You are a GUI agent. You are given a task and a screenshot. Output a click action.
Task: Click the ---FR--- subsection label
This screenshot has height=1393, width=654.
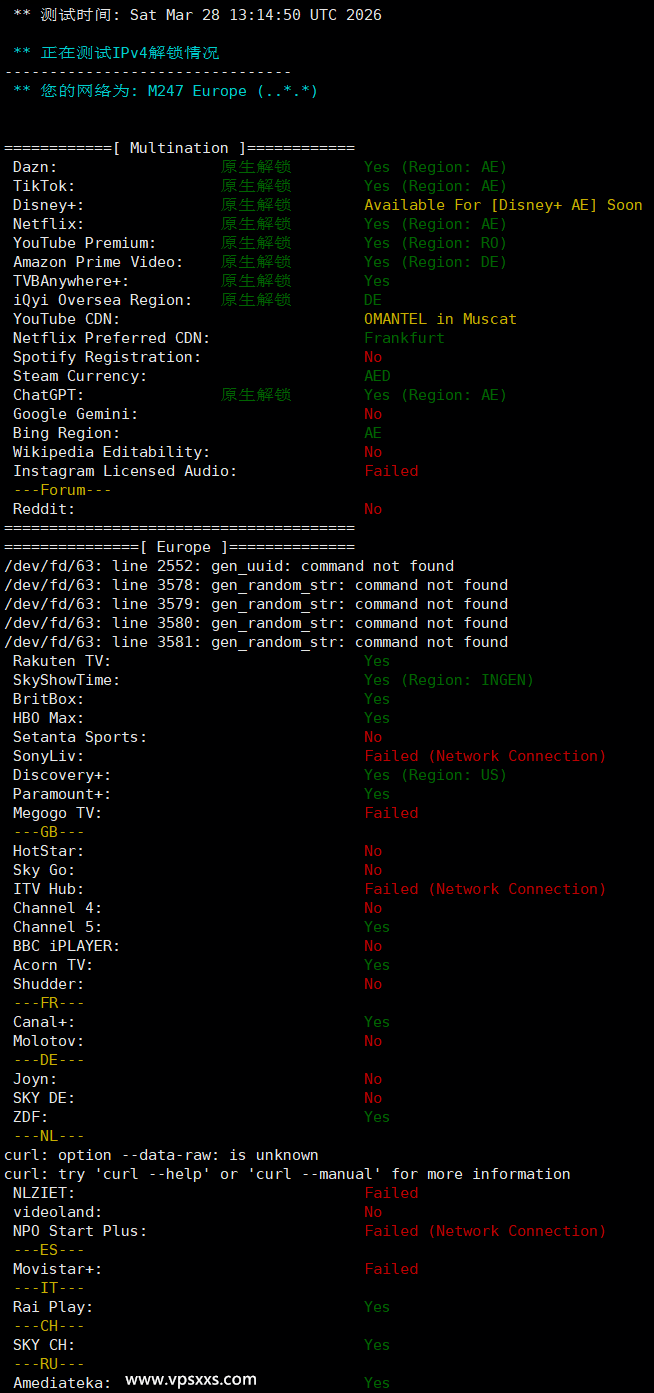(49, 1003)
